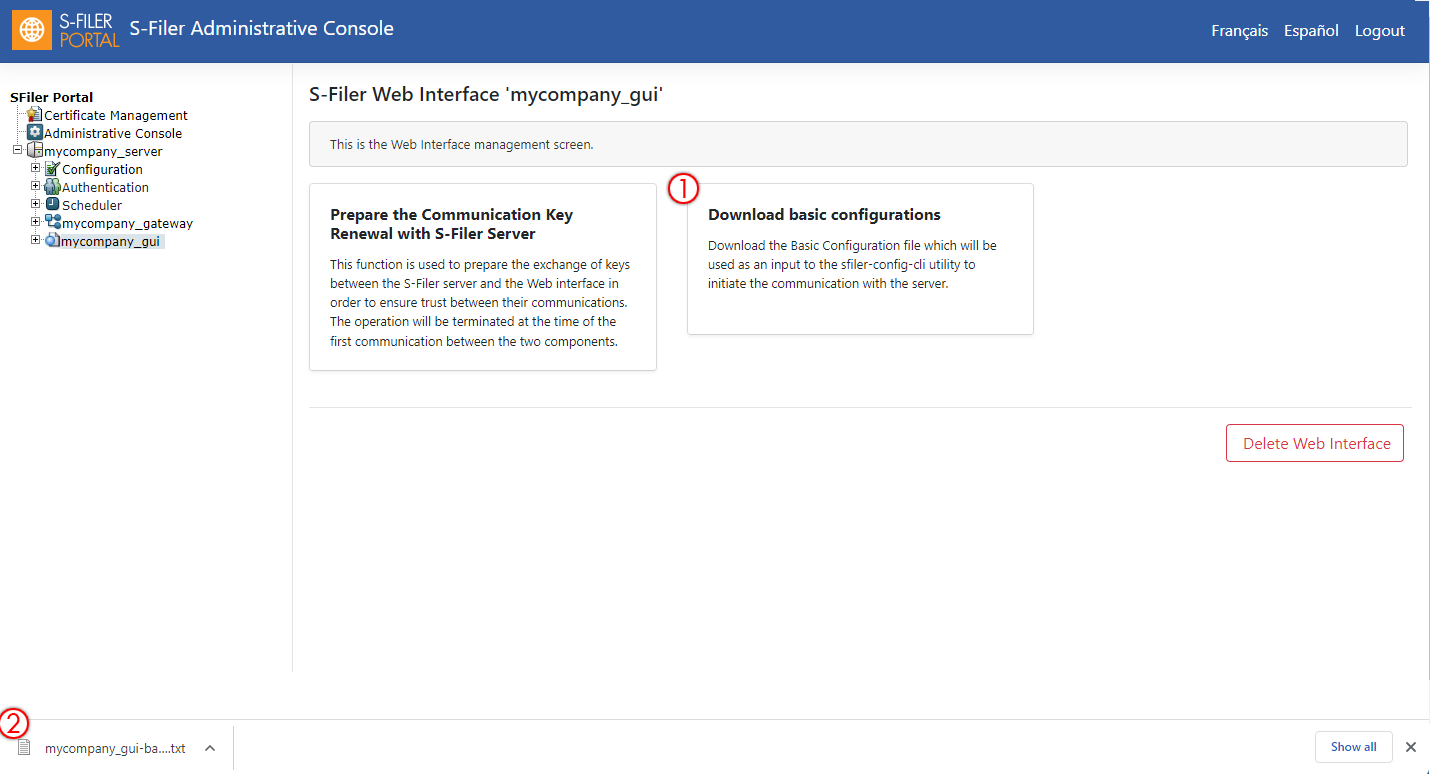Select Certificate Management in the tree

point(116,115)
